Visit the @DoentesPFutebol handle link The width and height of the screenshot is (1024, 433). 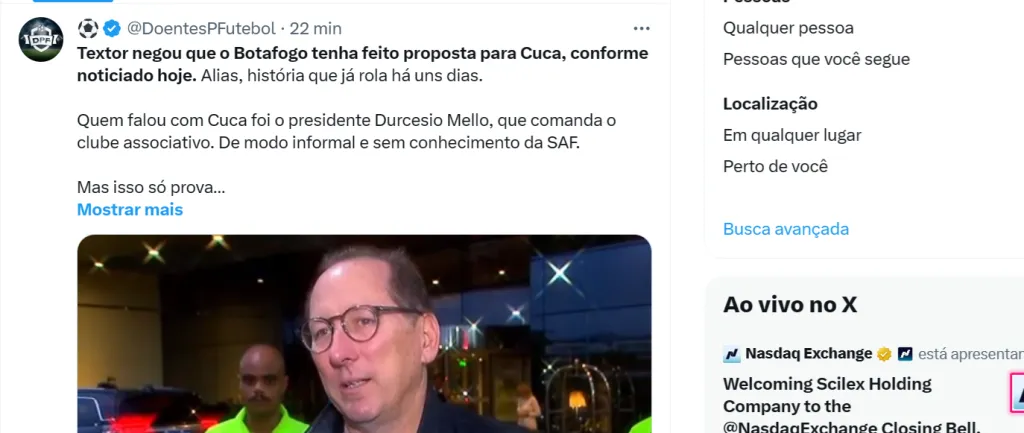tap(201, 28)
